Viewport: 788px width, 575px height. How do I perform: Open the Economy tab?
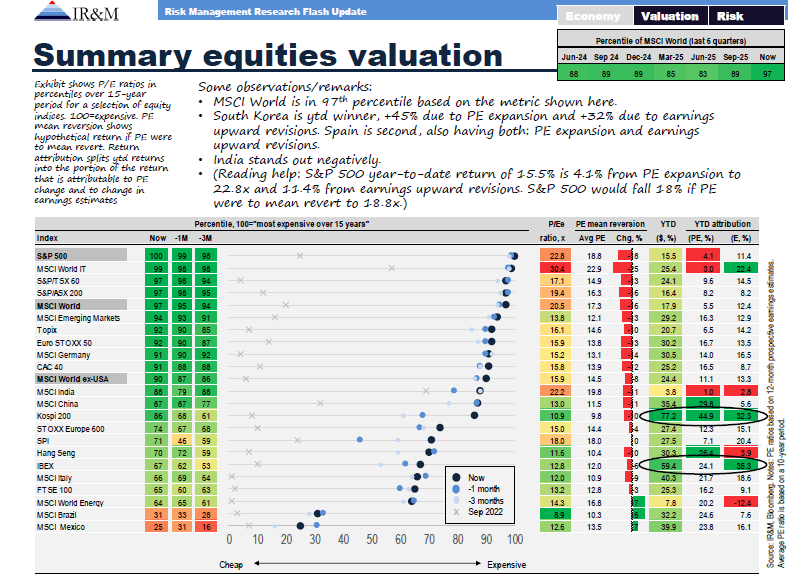tap(595, 16)
